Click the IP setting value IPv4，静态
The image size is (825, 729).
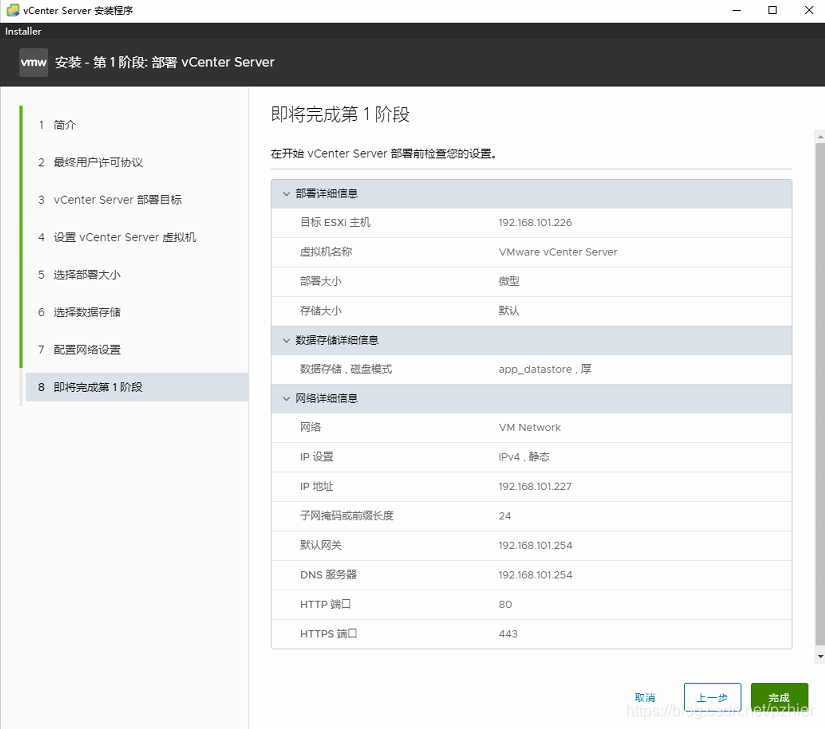coord(524,457)
